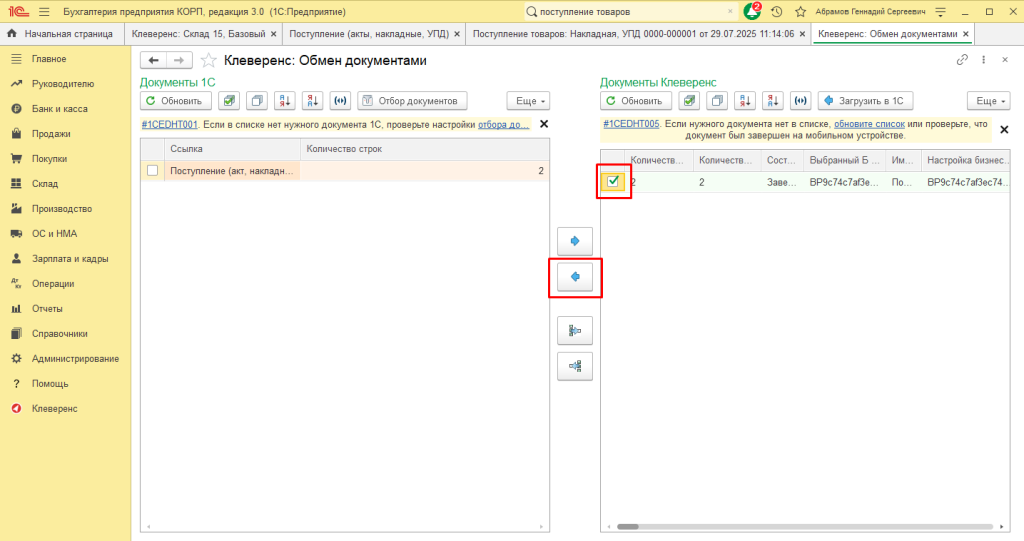Open the three-dot form options menu
Viewport: 1024px width, 541px height.
(985, 60)
